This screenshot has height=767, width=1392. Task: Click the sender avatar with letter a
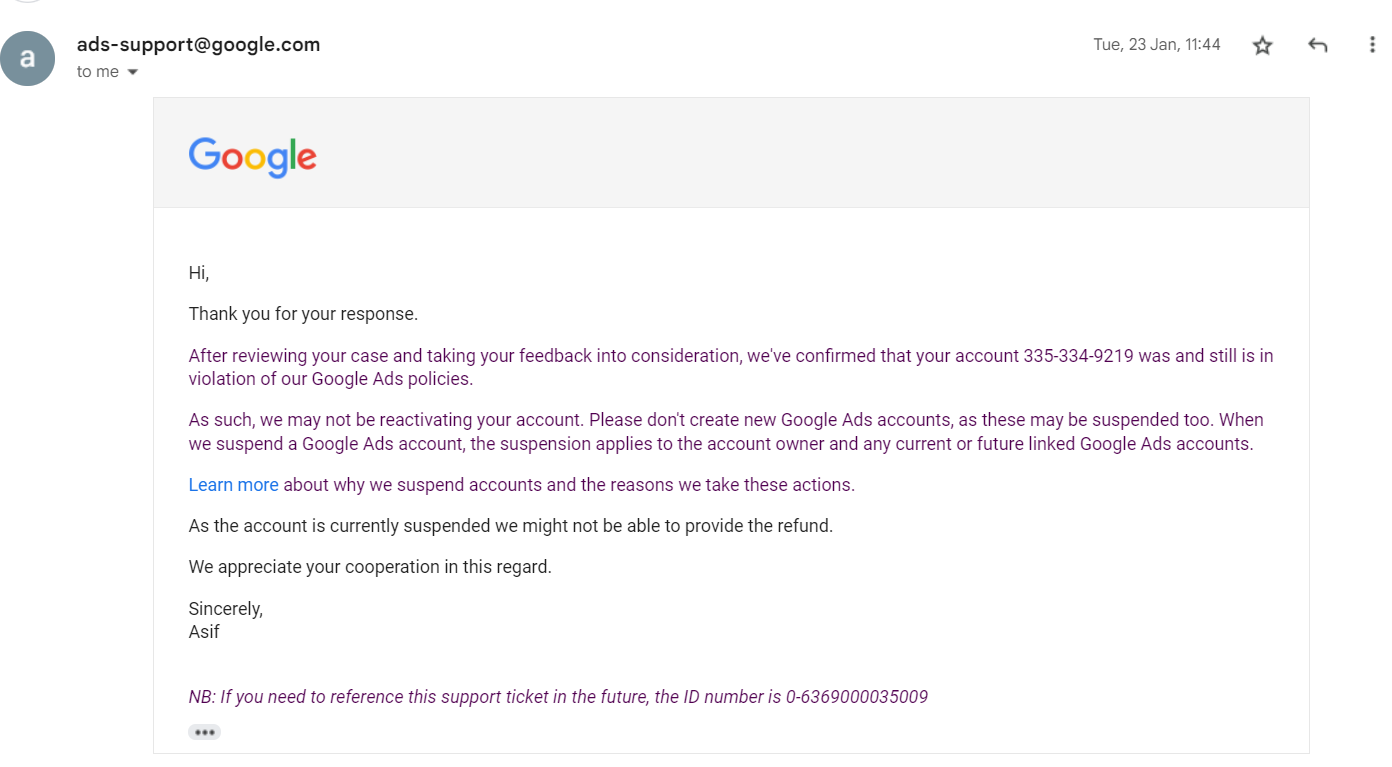[x=28, y=58]
